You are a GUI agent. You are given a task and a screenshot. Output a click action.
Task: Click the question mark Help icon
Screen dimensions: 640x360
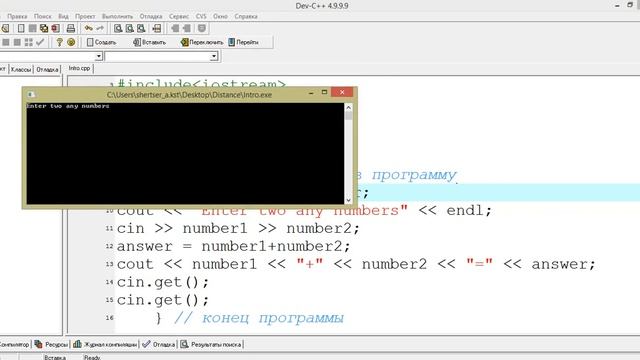59,42
